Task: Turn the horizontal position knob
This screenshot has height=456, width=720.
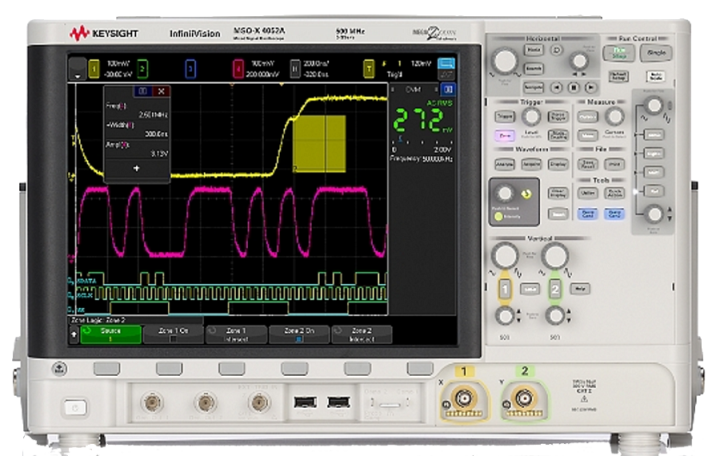Action: point(579,61)
